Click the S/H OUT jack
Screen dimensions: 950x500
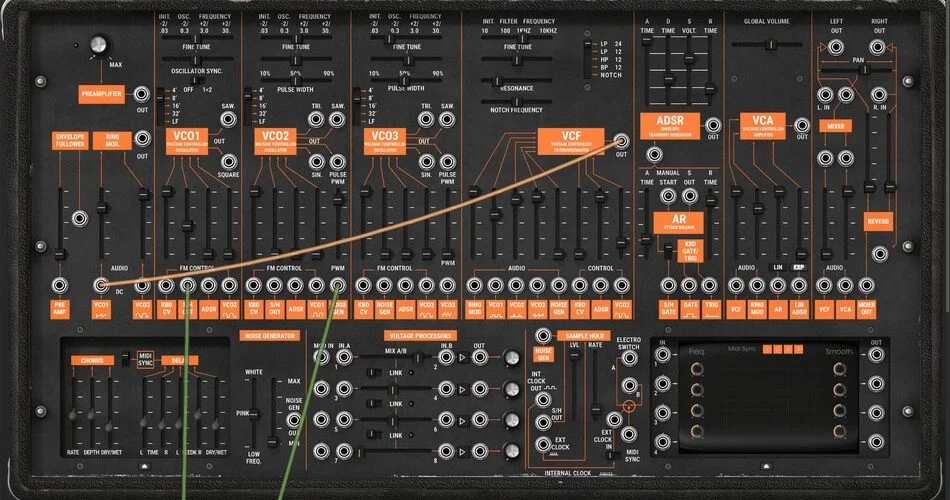click(543, 422)
